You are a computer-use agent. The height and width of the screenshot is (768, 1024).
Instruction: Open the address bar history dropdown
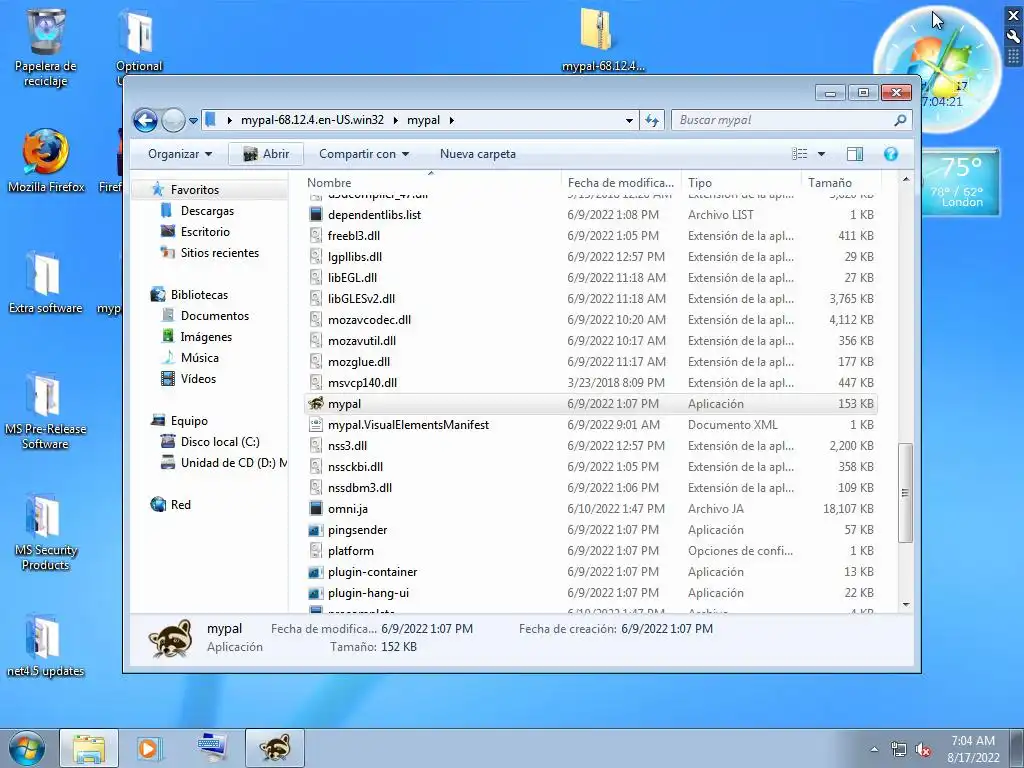(629, 120)
